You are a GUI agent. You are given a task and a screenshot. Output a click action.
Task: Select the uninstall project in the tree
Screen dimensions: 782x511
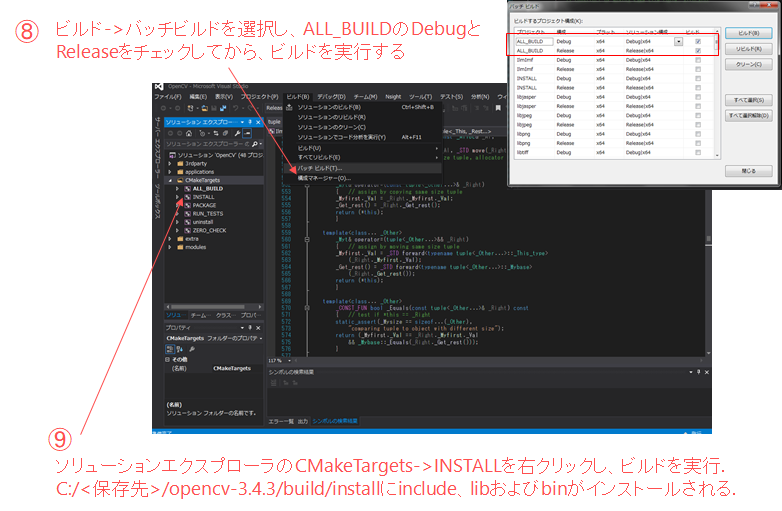coord(202,222)
